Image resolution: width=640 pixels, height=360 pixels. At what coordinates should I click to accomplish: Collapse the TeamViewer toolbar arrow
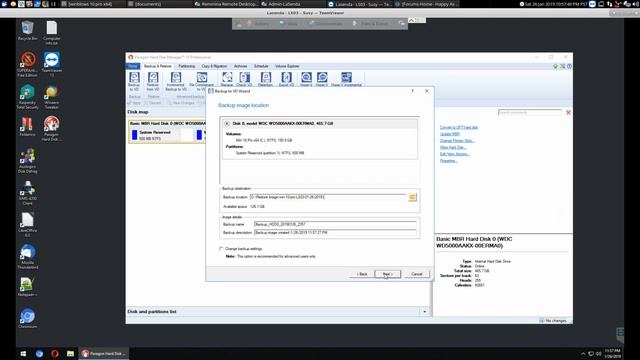click(411, 20)
